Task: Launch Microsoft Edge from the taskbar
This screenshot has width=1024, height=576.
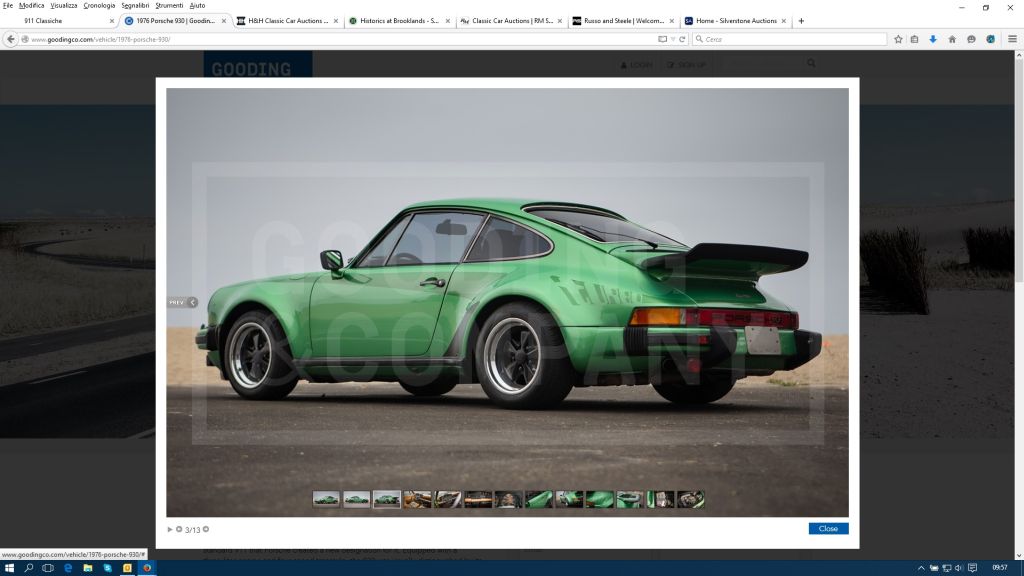Action: [x=68, y=568]
